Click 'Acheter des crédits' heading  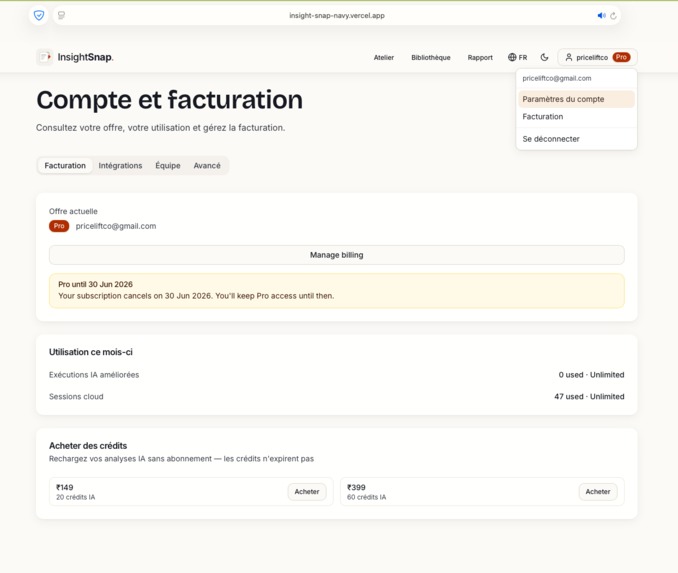pos(88,446)
